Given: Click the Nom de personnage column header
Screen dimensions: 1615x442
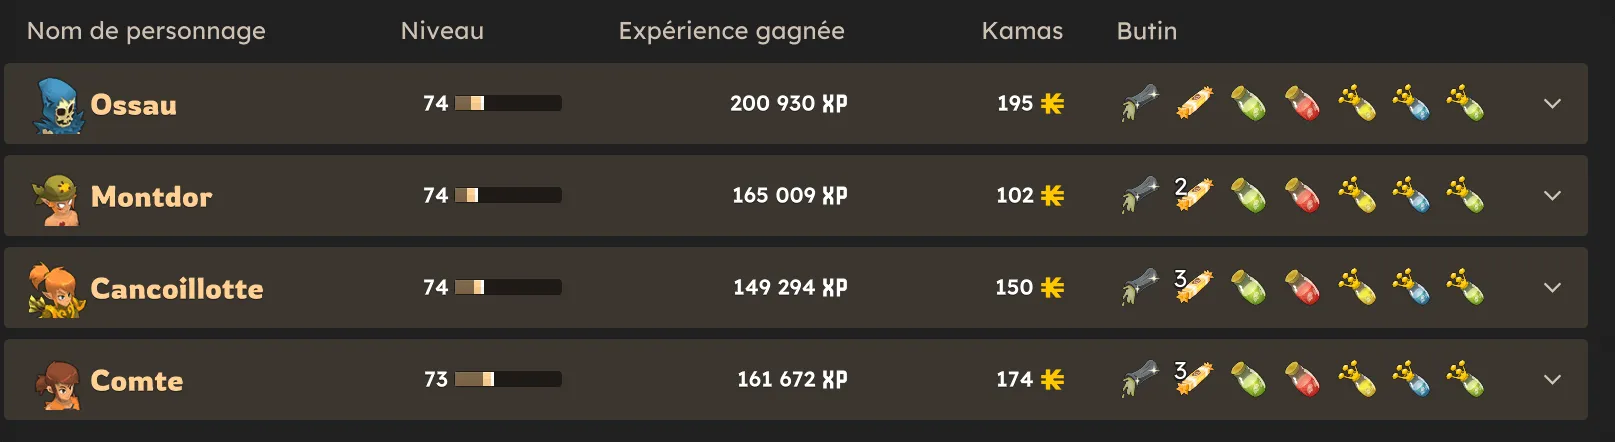Looking at the screenshot, I should coord(146,31).
